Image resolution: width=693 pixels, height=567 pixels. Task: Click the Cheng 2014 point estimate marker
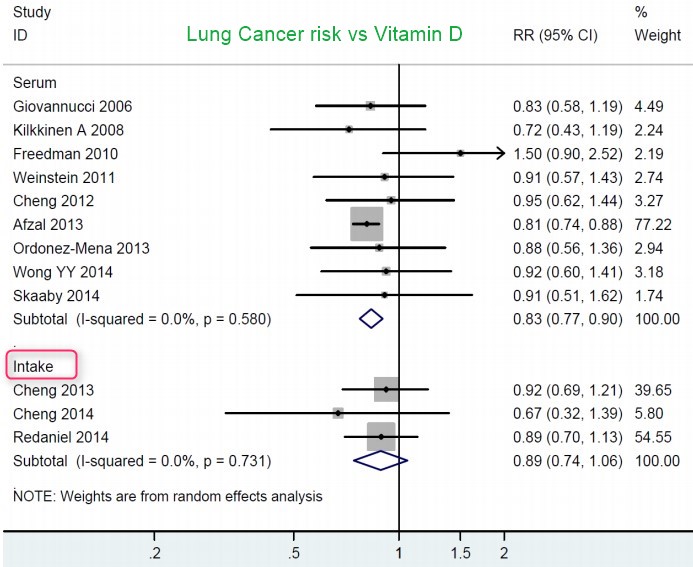pyautogui.click(x=338, y=413)
